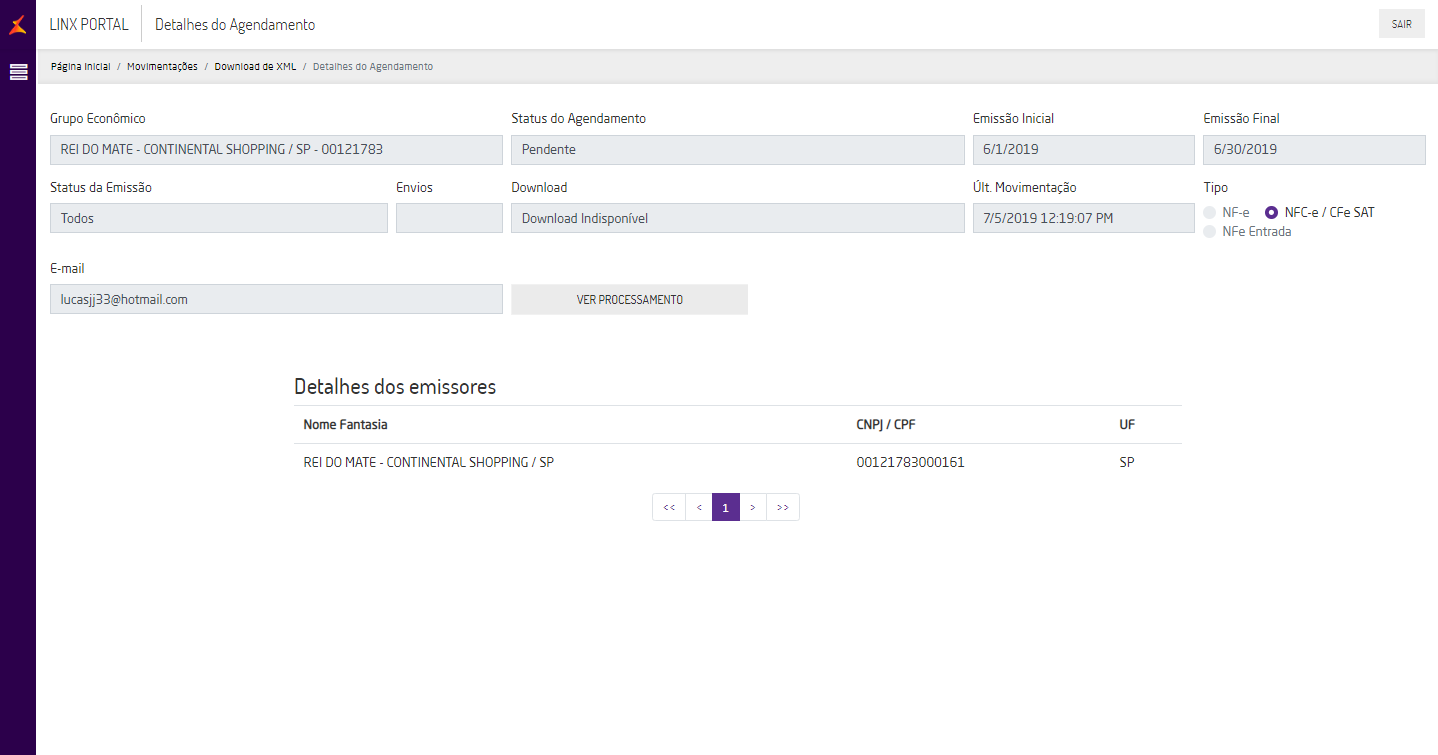This screenshot has width=1438, height=755.
Task: Click CNPJ value 00121783000161
Action: pyautogui.click(x=910, y=463)
